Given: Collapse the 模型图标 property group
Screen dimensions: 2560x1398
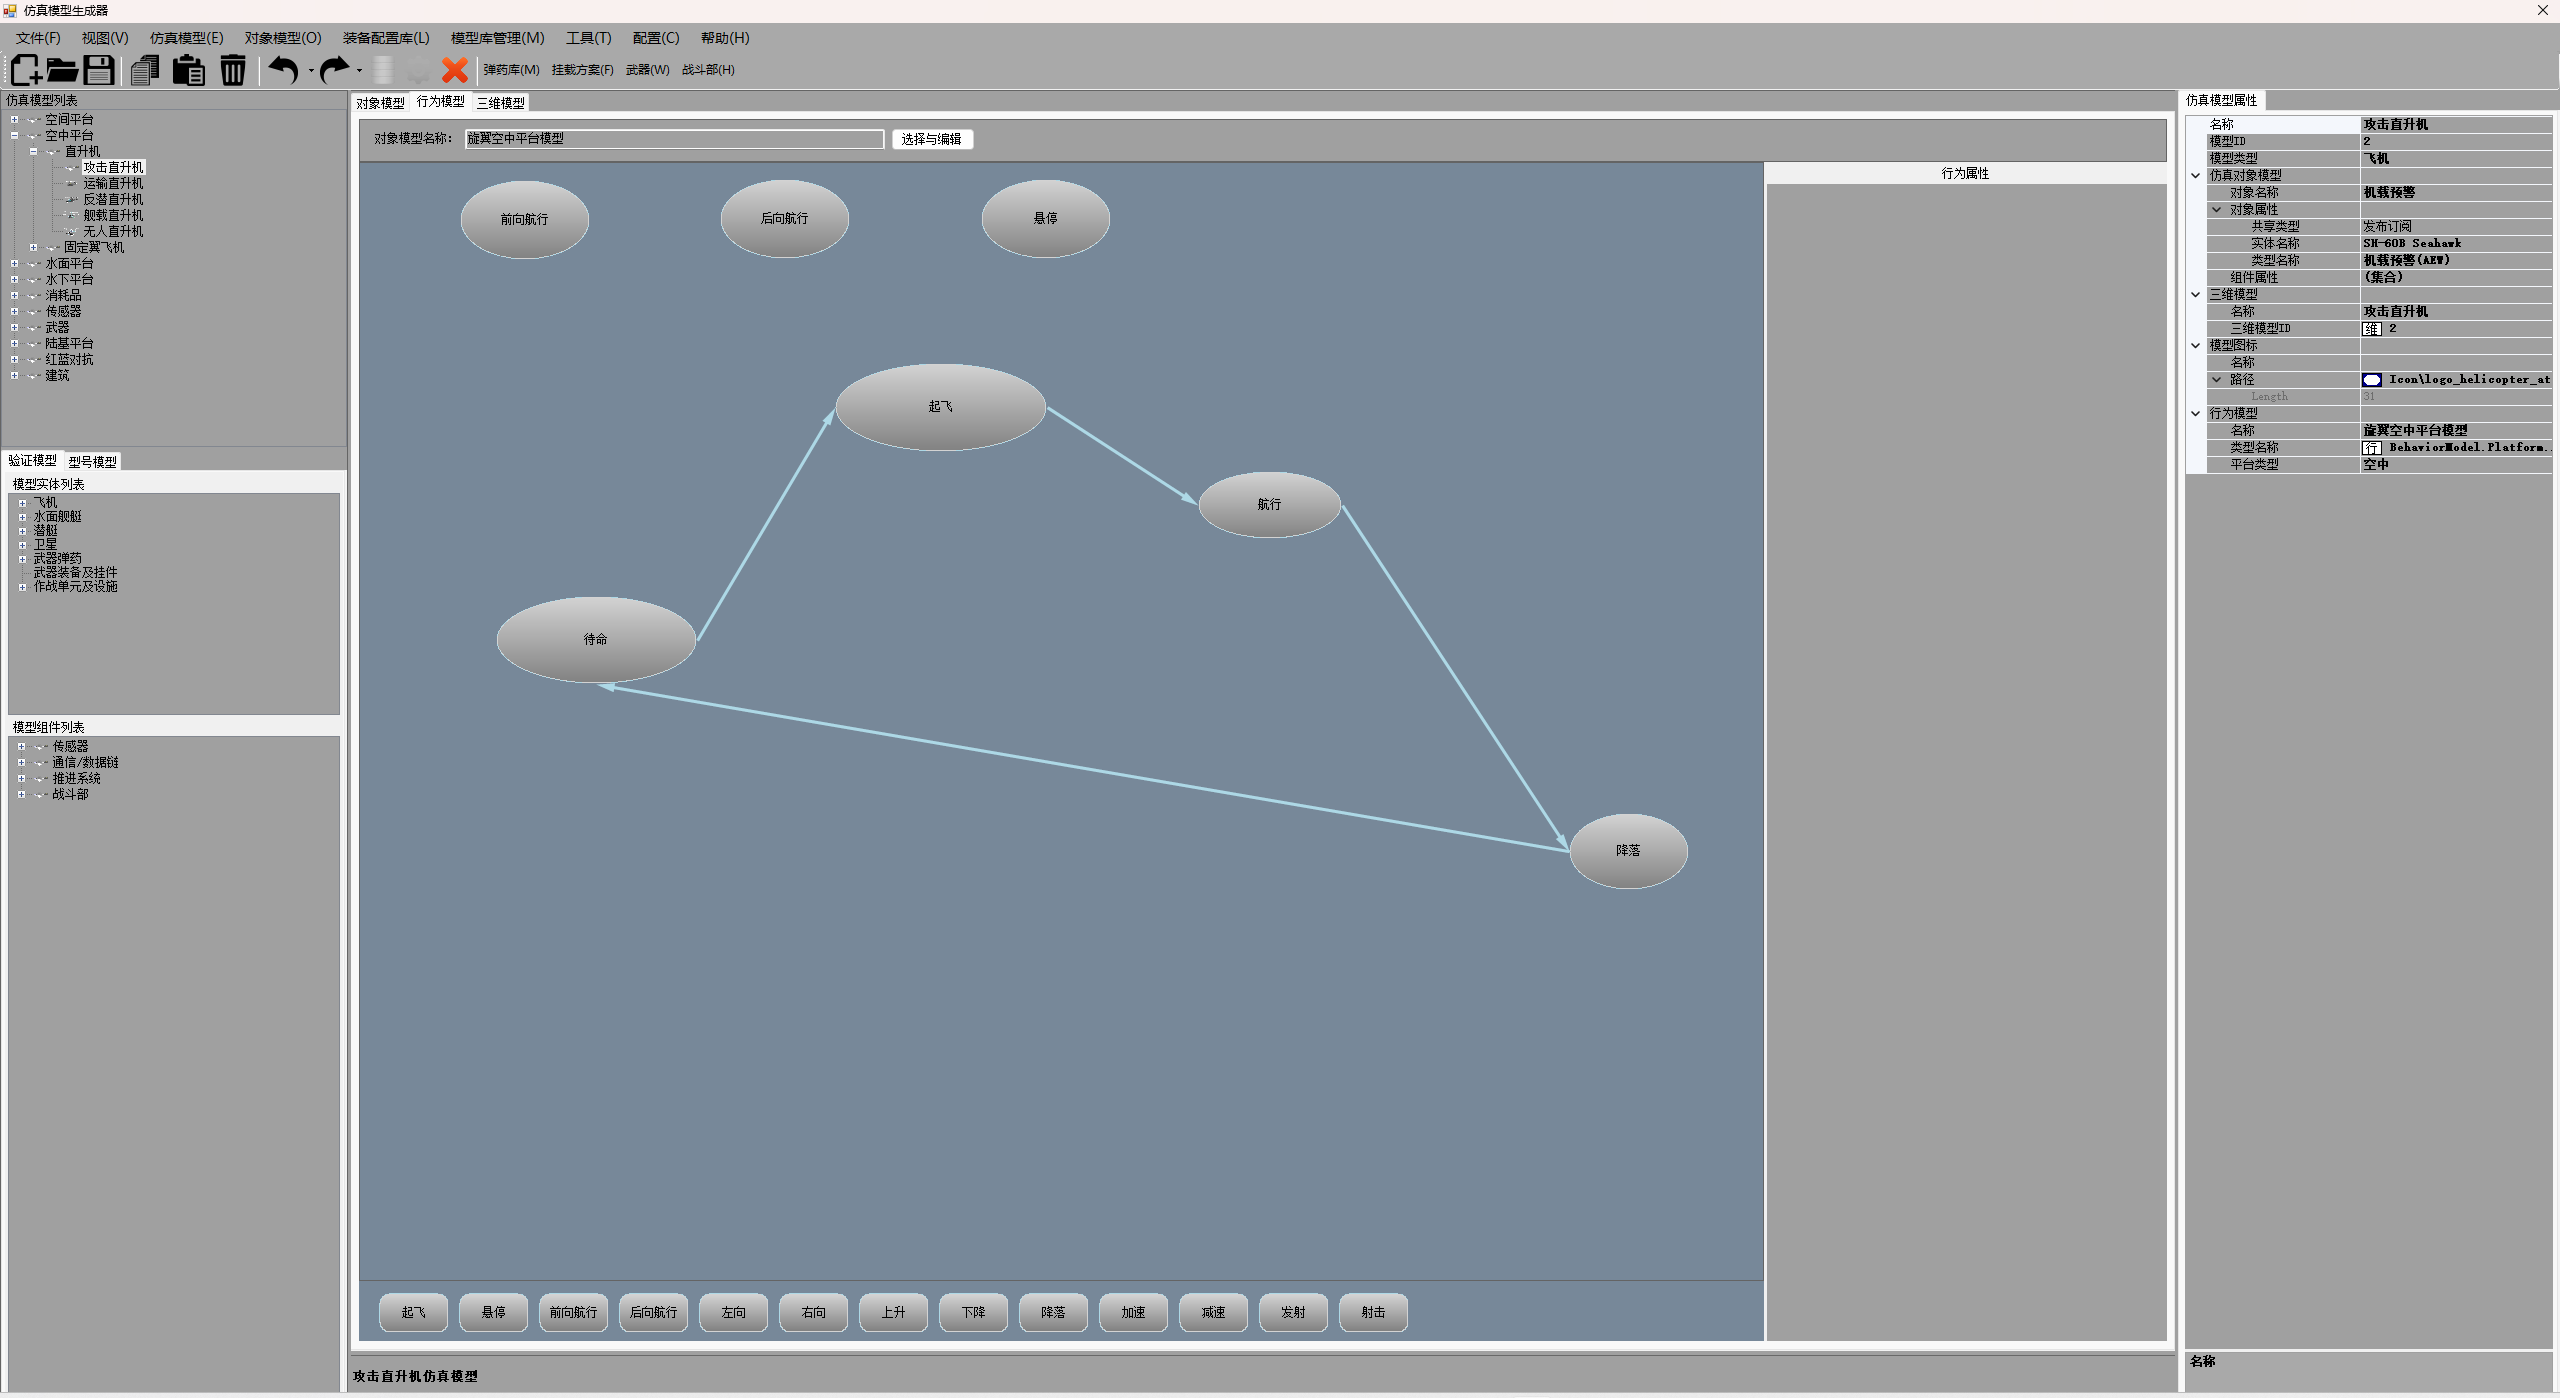Looking at the screenshot, I should click(2196, 346).
